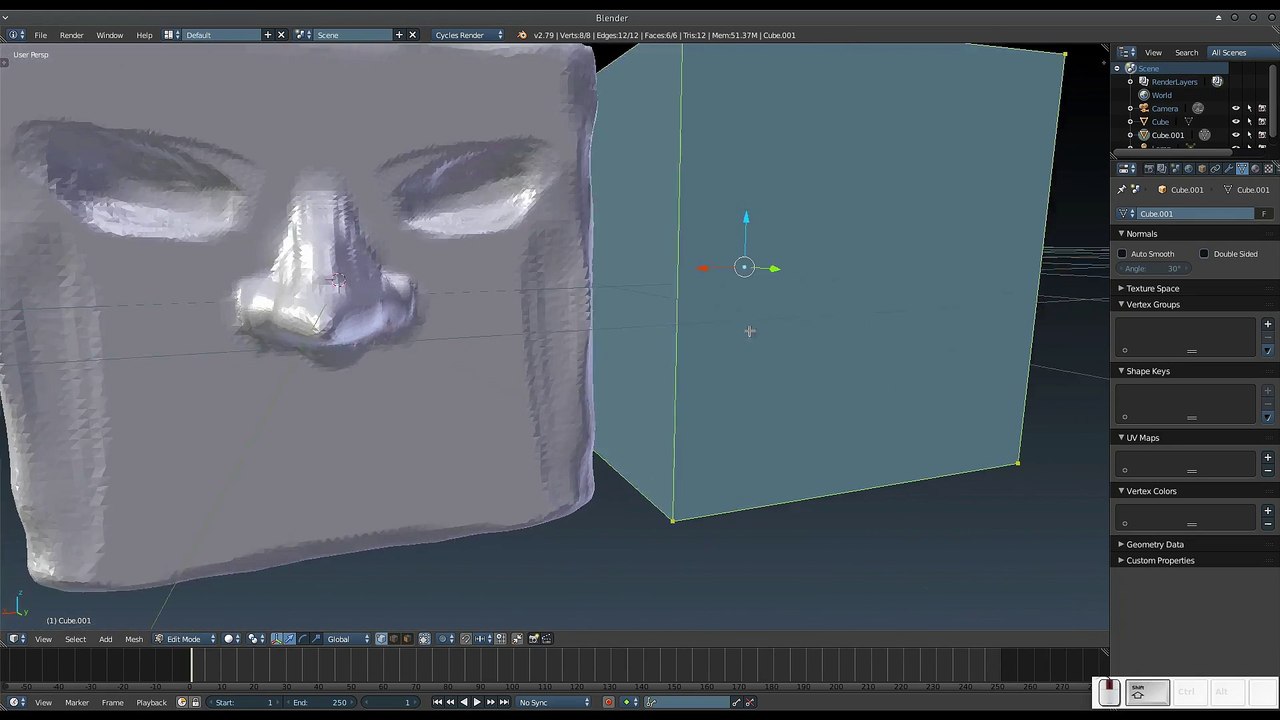1280x720 pixels.
Task: Open the File menu
Action: coord(41,35)
